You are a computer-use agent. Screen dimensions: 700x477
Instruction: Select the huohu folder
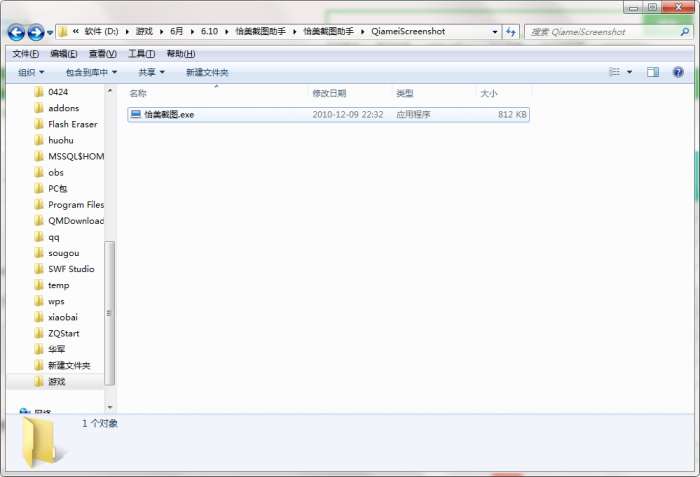(x=61, y=140)
